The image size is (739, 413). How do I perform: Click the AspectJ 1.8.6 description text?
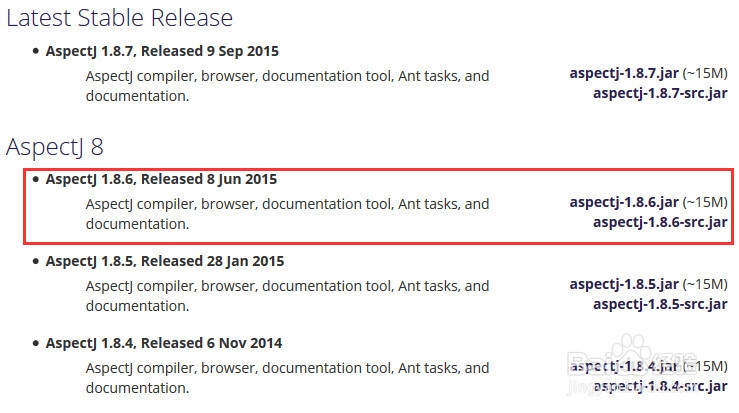coord(287,214)
